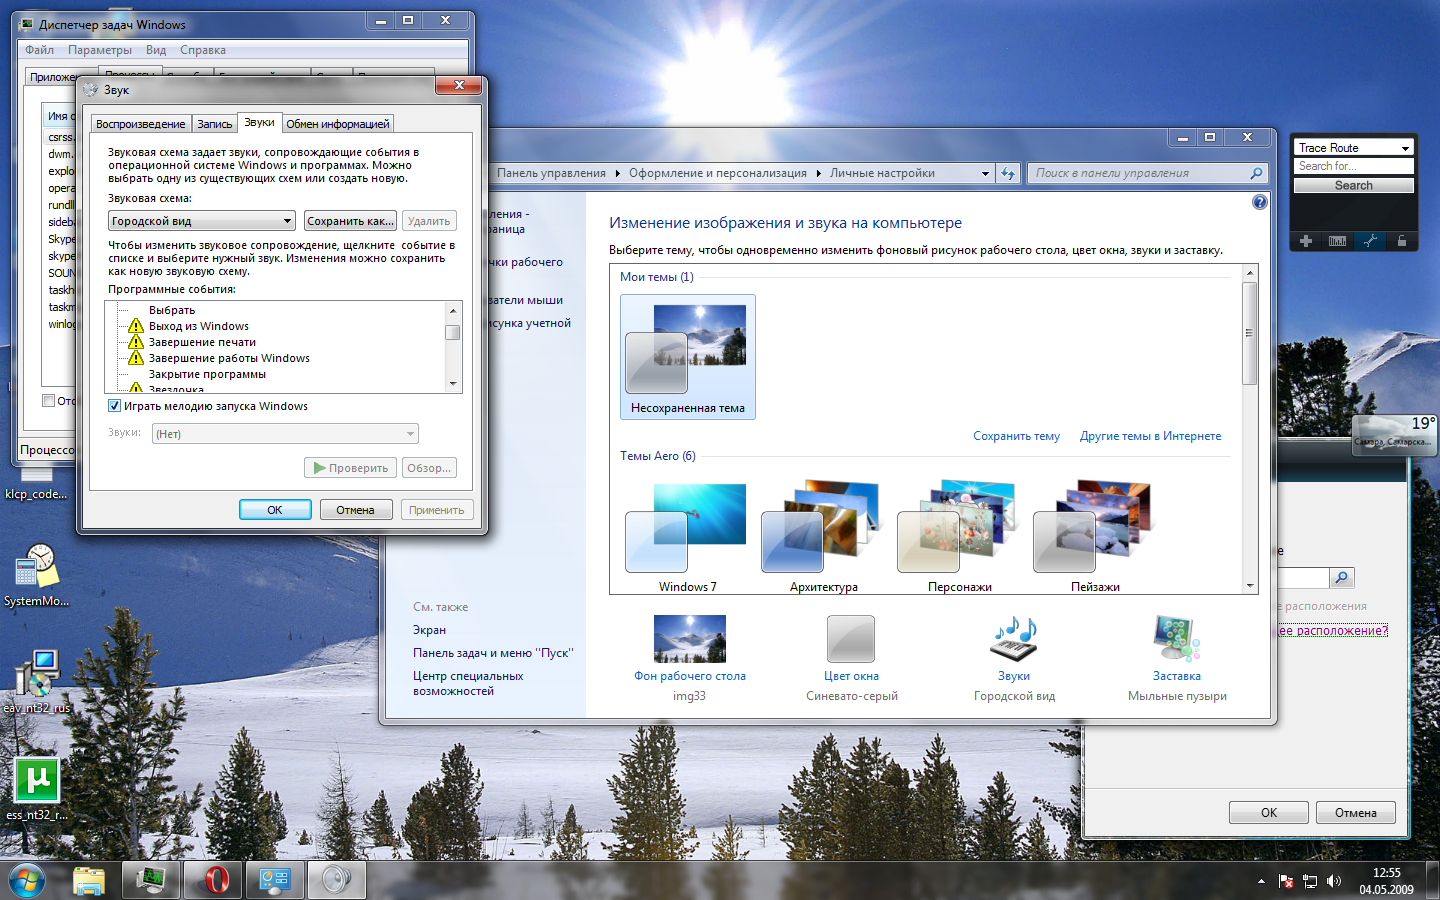Select the Control Panel taskbar button
This screenshot has width=1440, height=900.
point(275,880)
